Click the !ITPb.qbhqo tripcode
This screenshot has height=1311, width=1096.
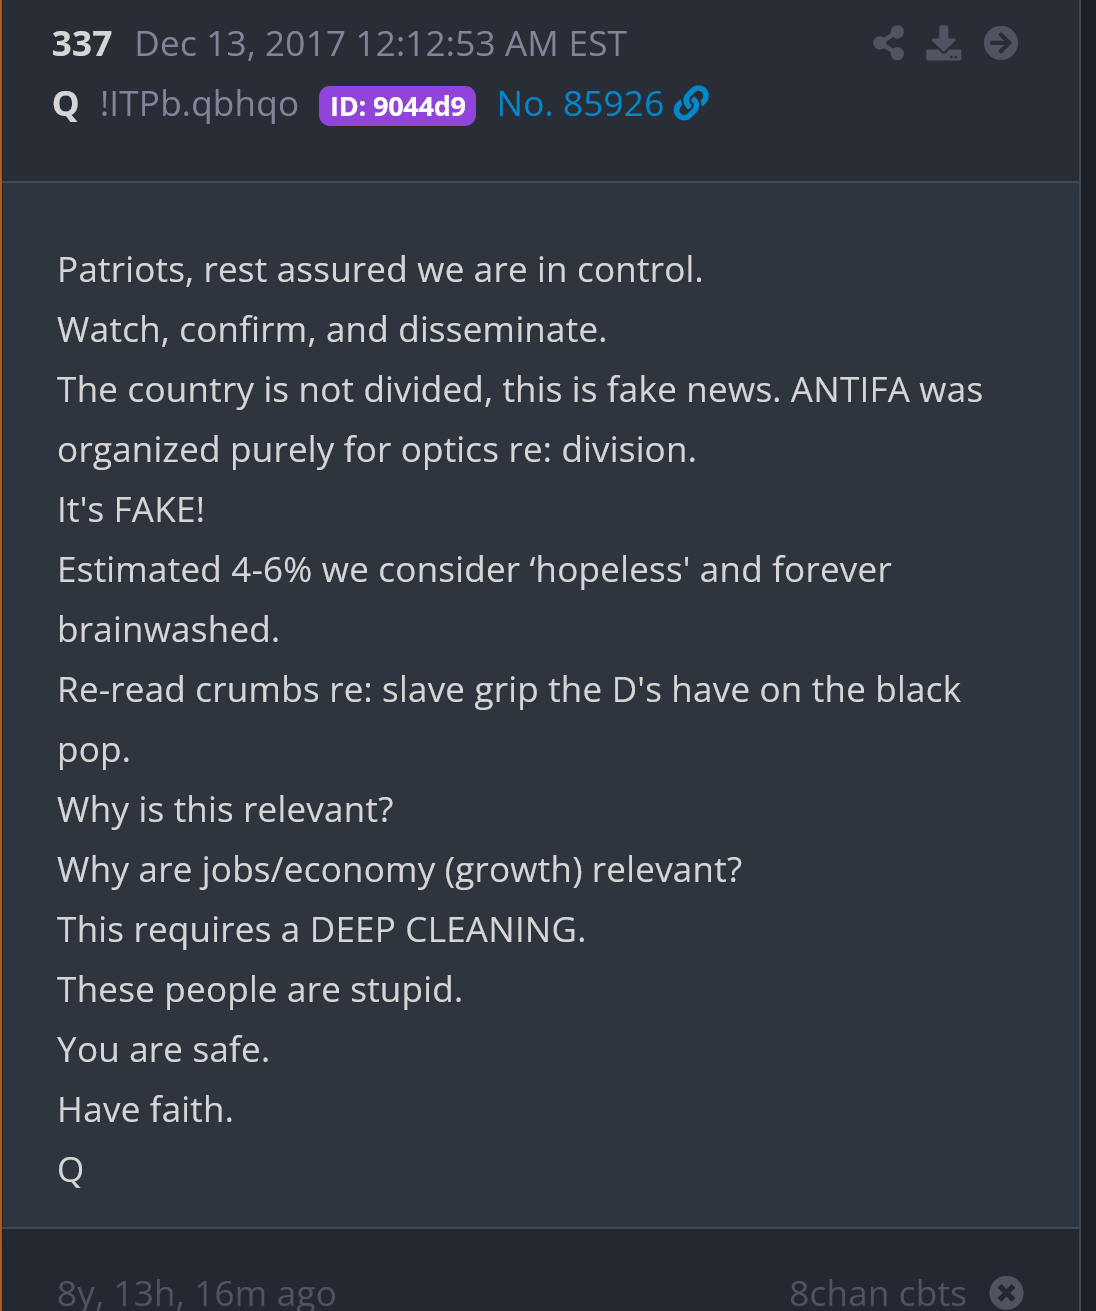(199, 104)
